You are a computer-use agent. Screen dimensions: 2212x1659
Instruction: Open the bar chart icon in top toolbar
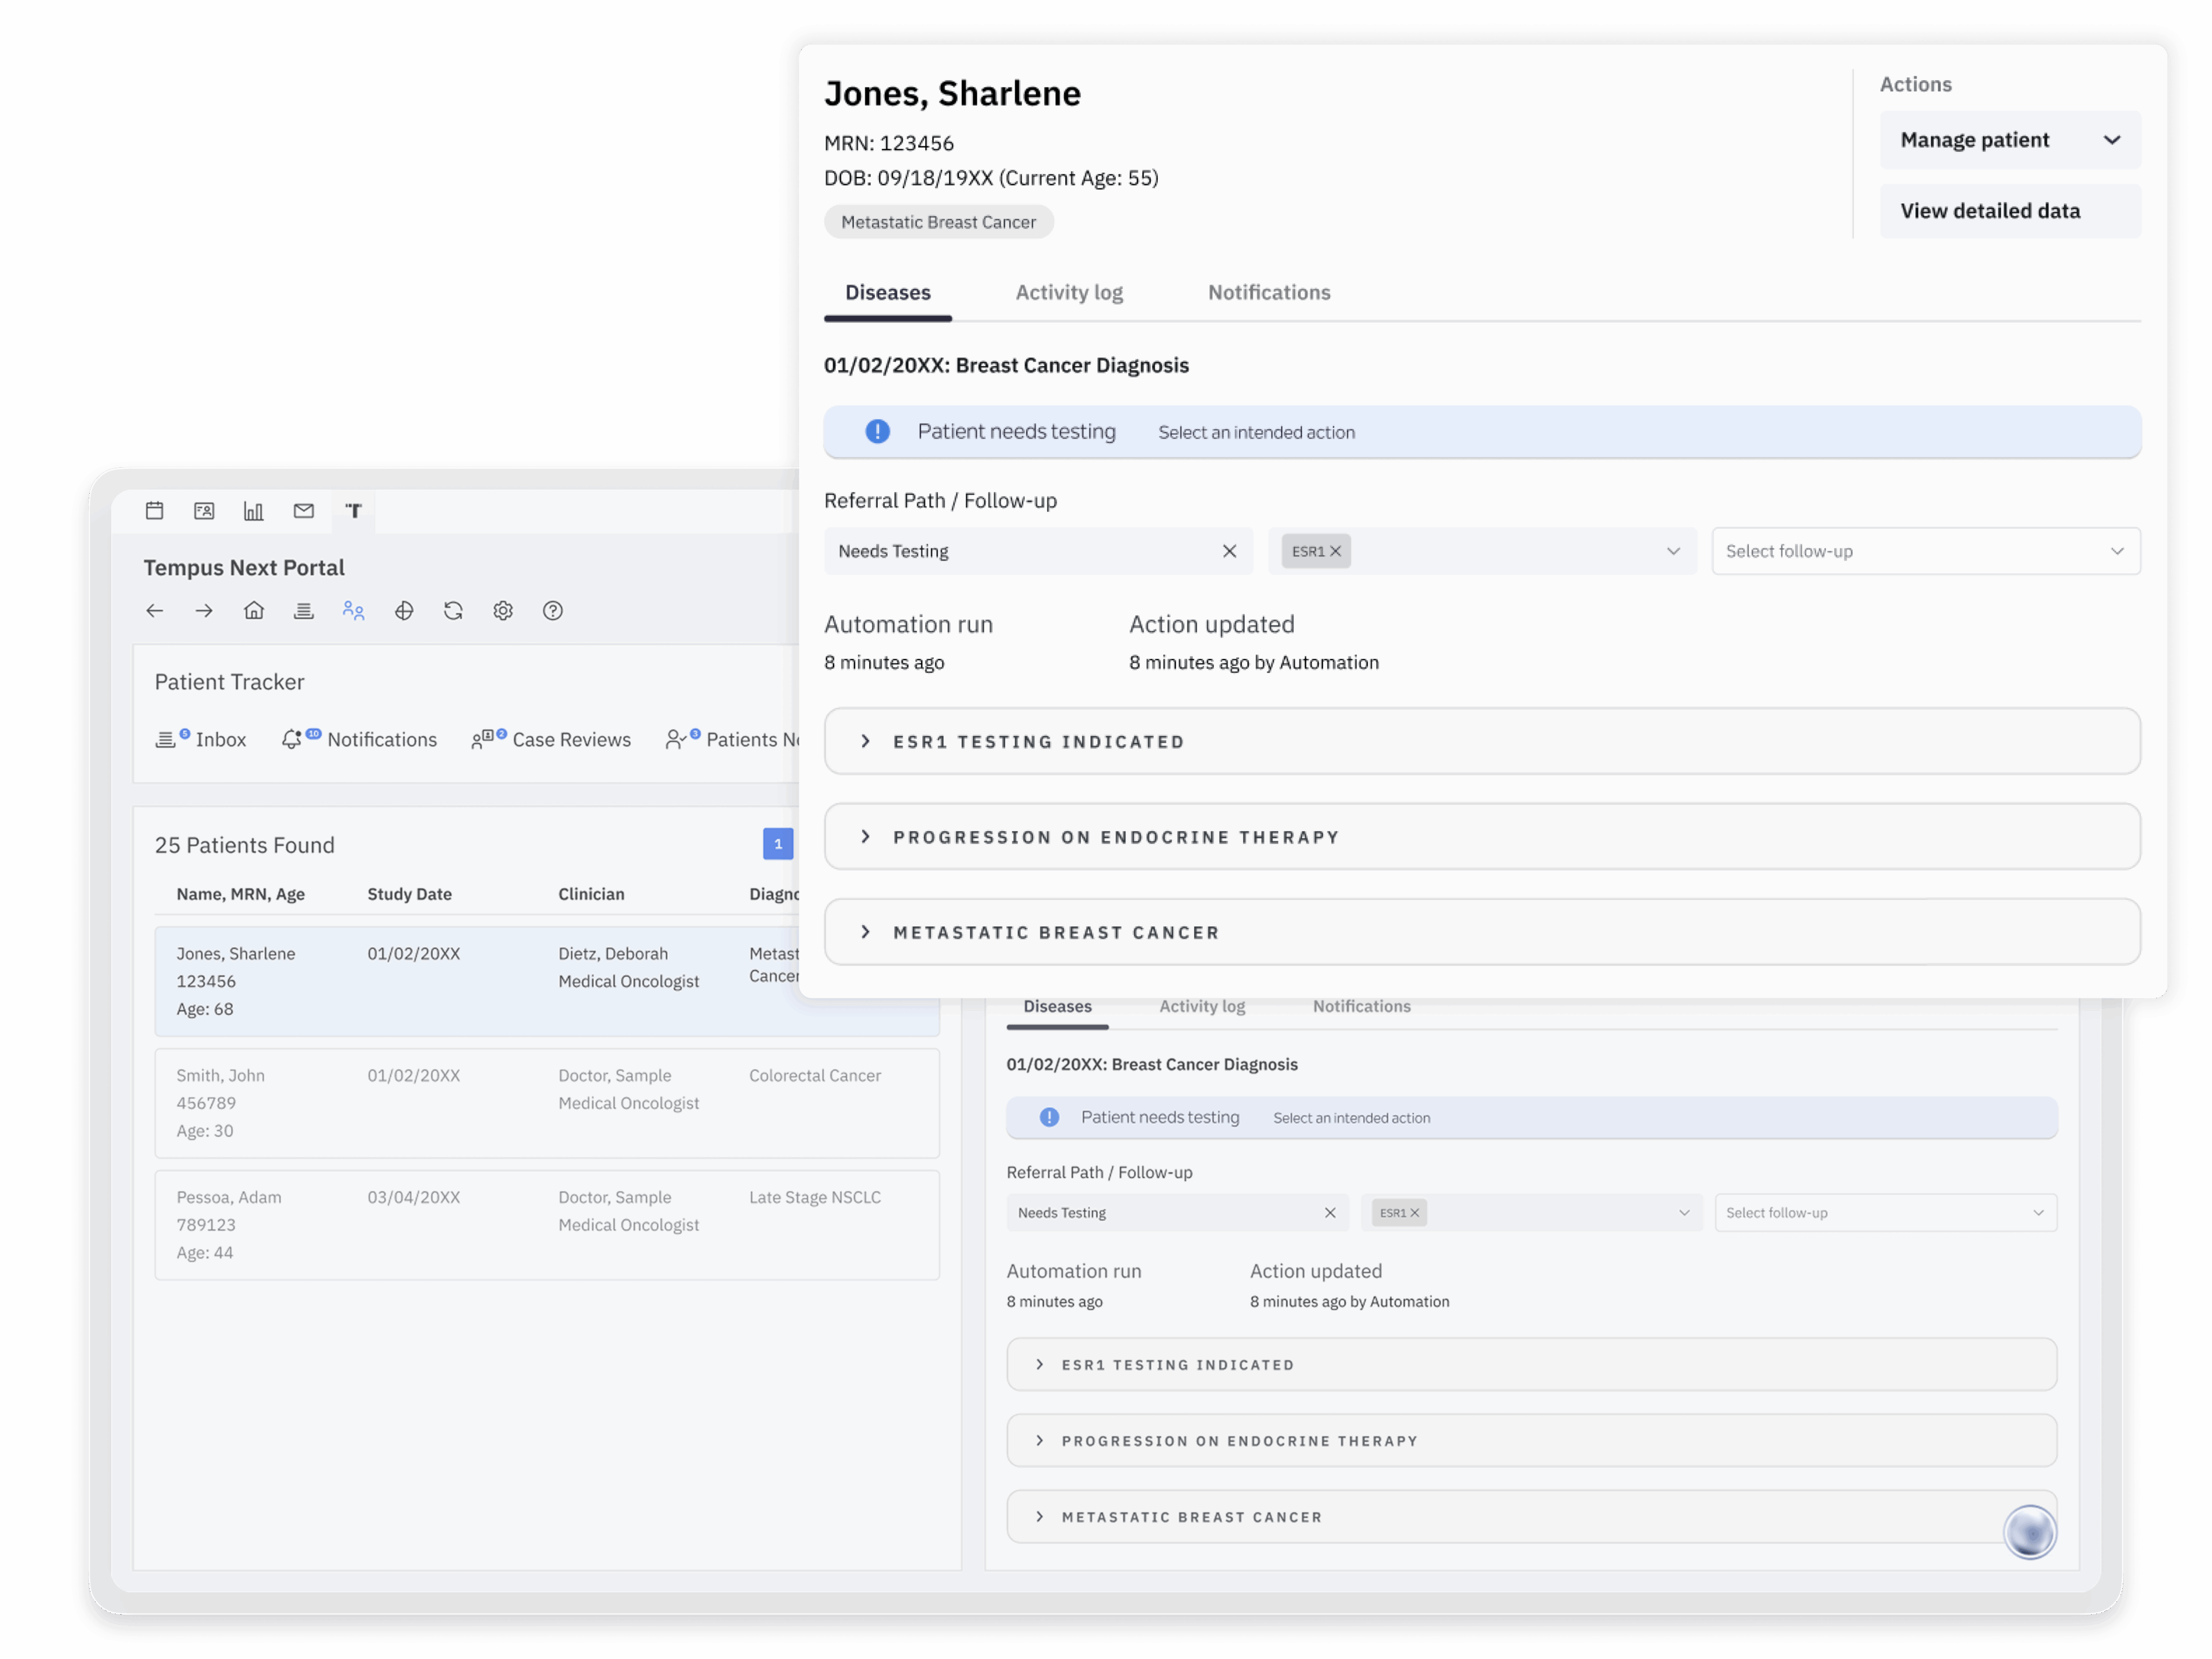click(x=254, y=511)
